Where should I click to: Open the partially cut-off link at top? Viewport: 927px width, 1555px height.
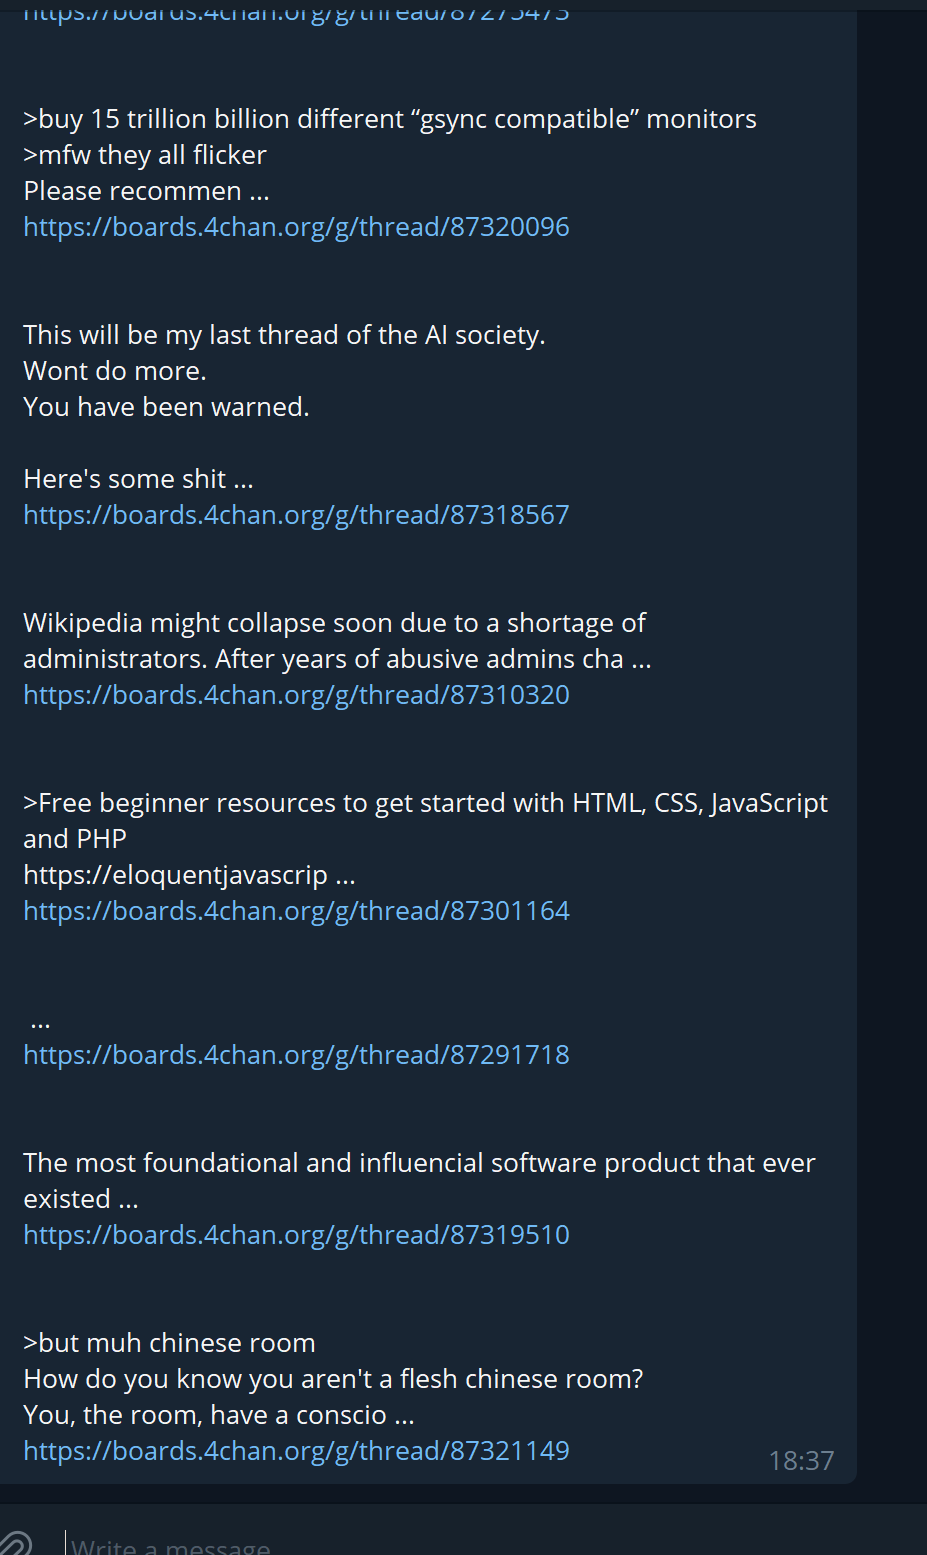tap(296, 11)
